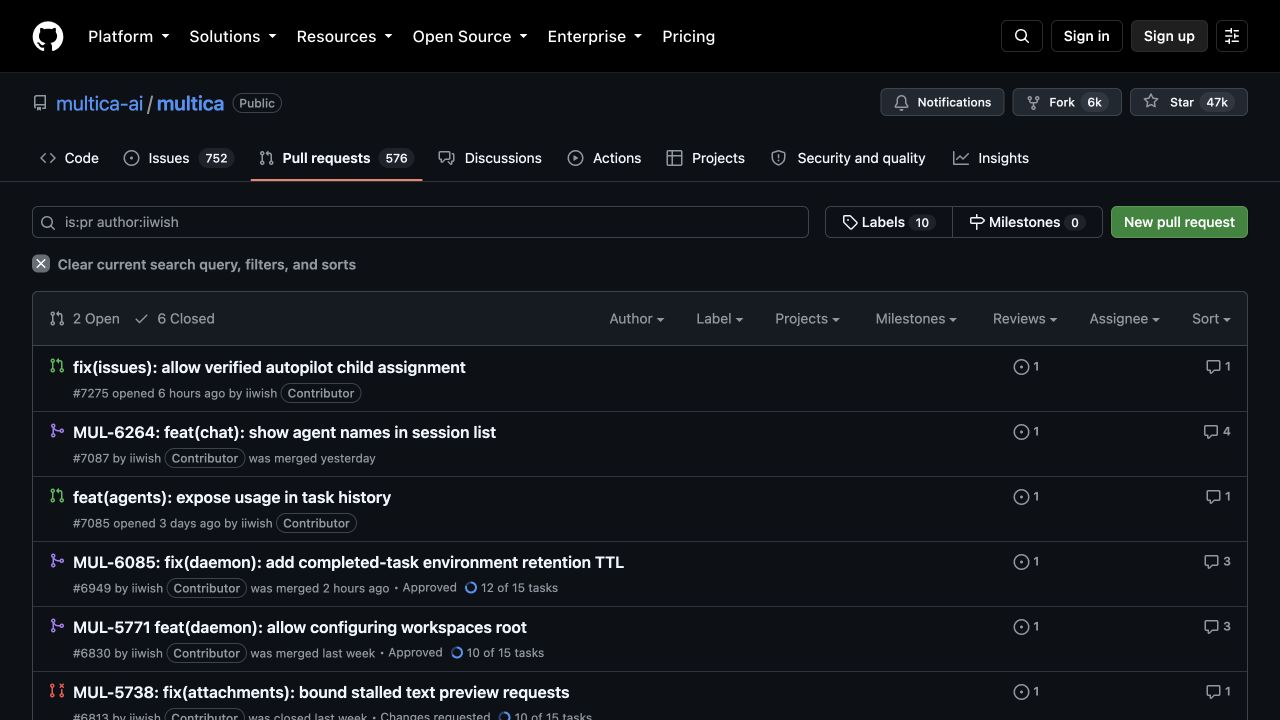Switch to the Code tab
The width and height of the screenshot is (1280, 720).
point(69,158)
